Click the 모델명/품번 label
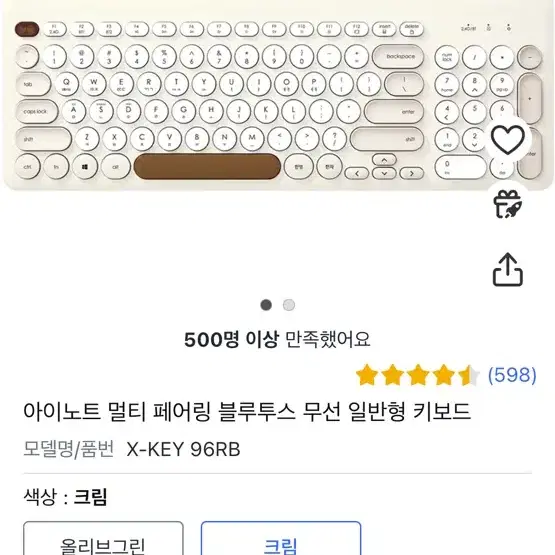 pyautogui.click(x=69, y=450)
